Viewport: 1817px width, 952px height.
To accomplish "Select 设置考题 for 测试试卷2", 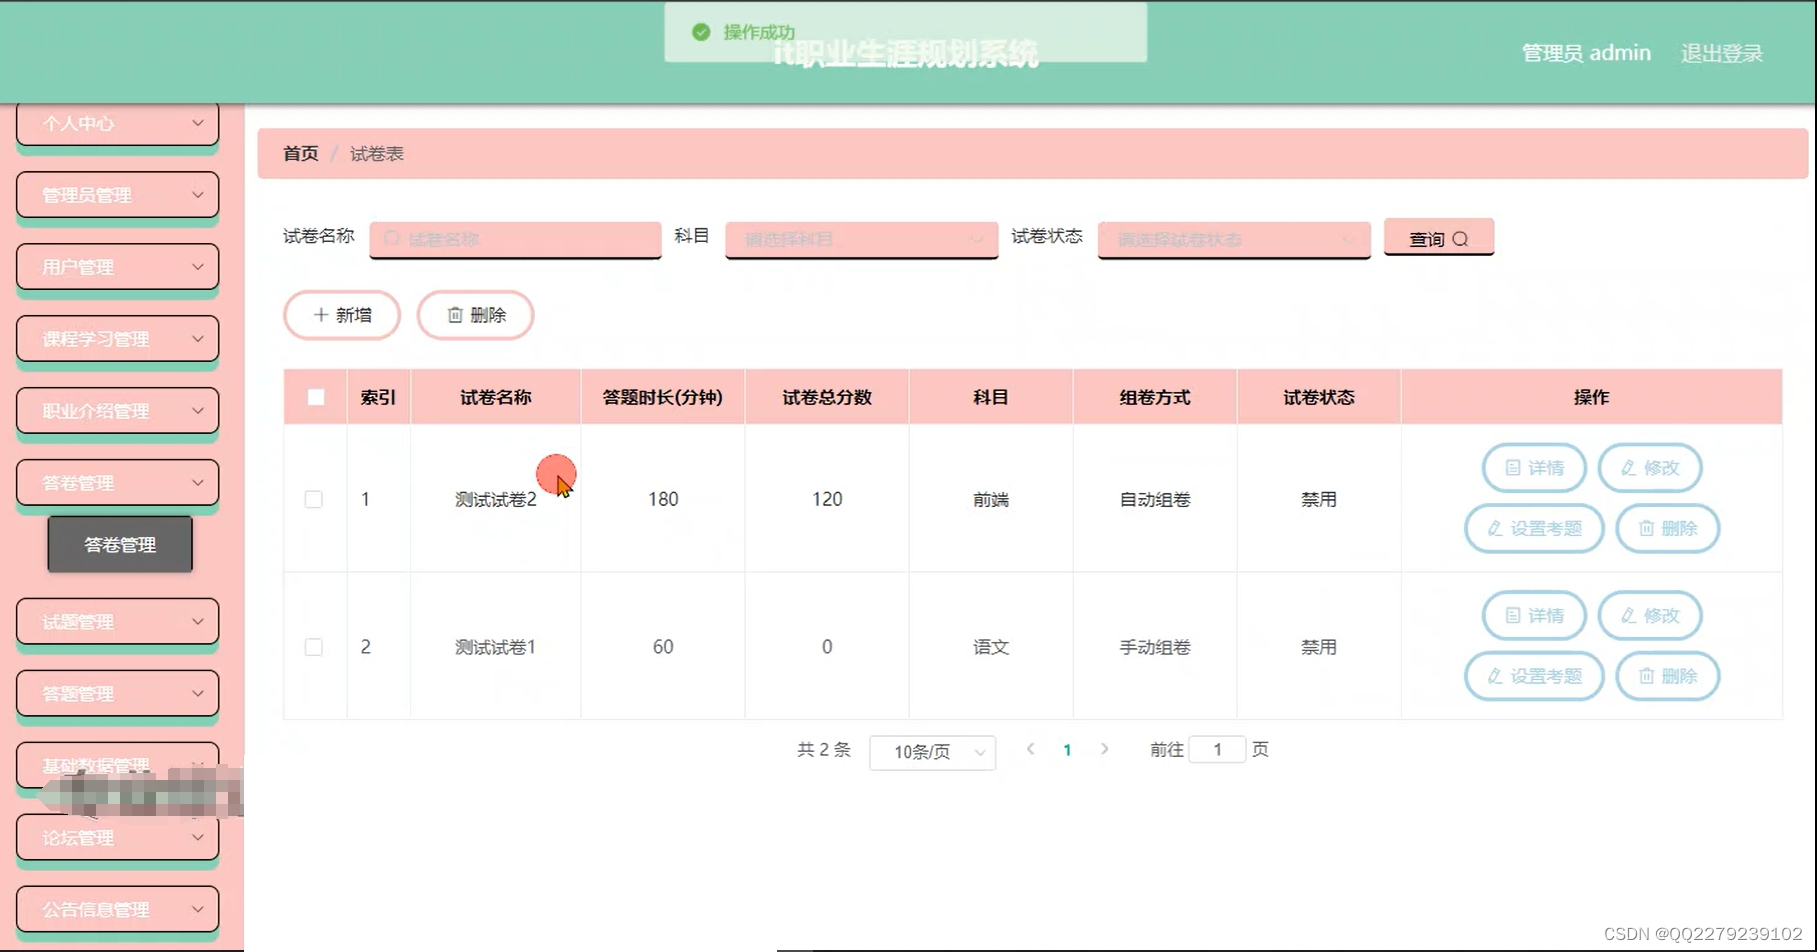I will [1533, 528].
